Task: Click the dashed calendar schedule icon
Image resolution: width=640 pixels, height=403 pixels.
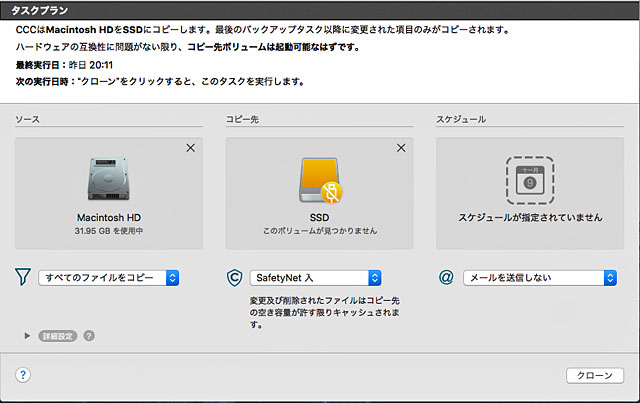Action: (530, 180)
